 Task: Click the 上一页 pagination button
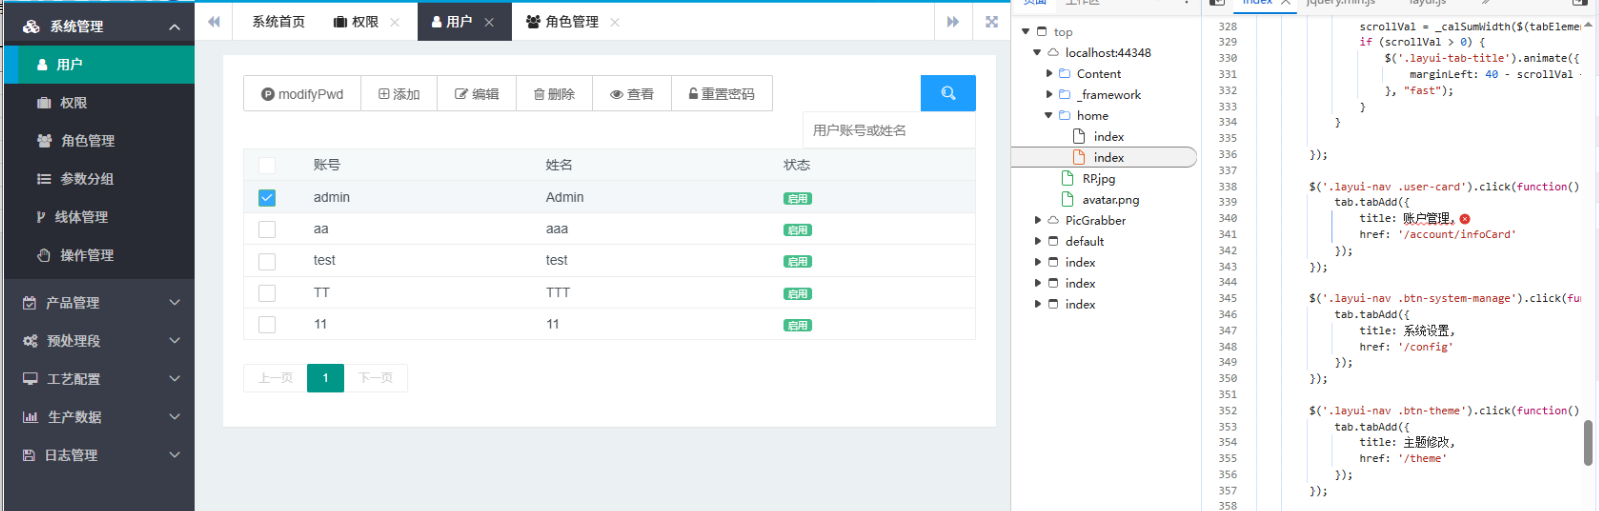tap(275, 378)
